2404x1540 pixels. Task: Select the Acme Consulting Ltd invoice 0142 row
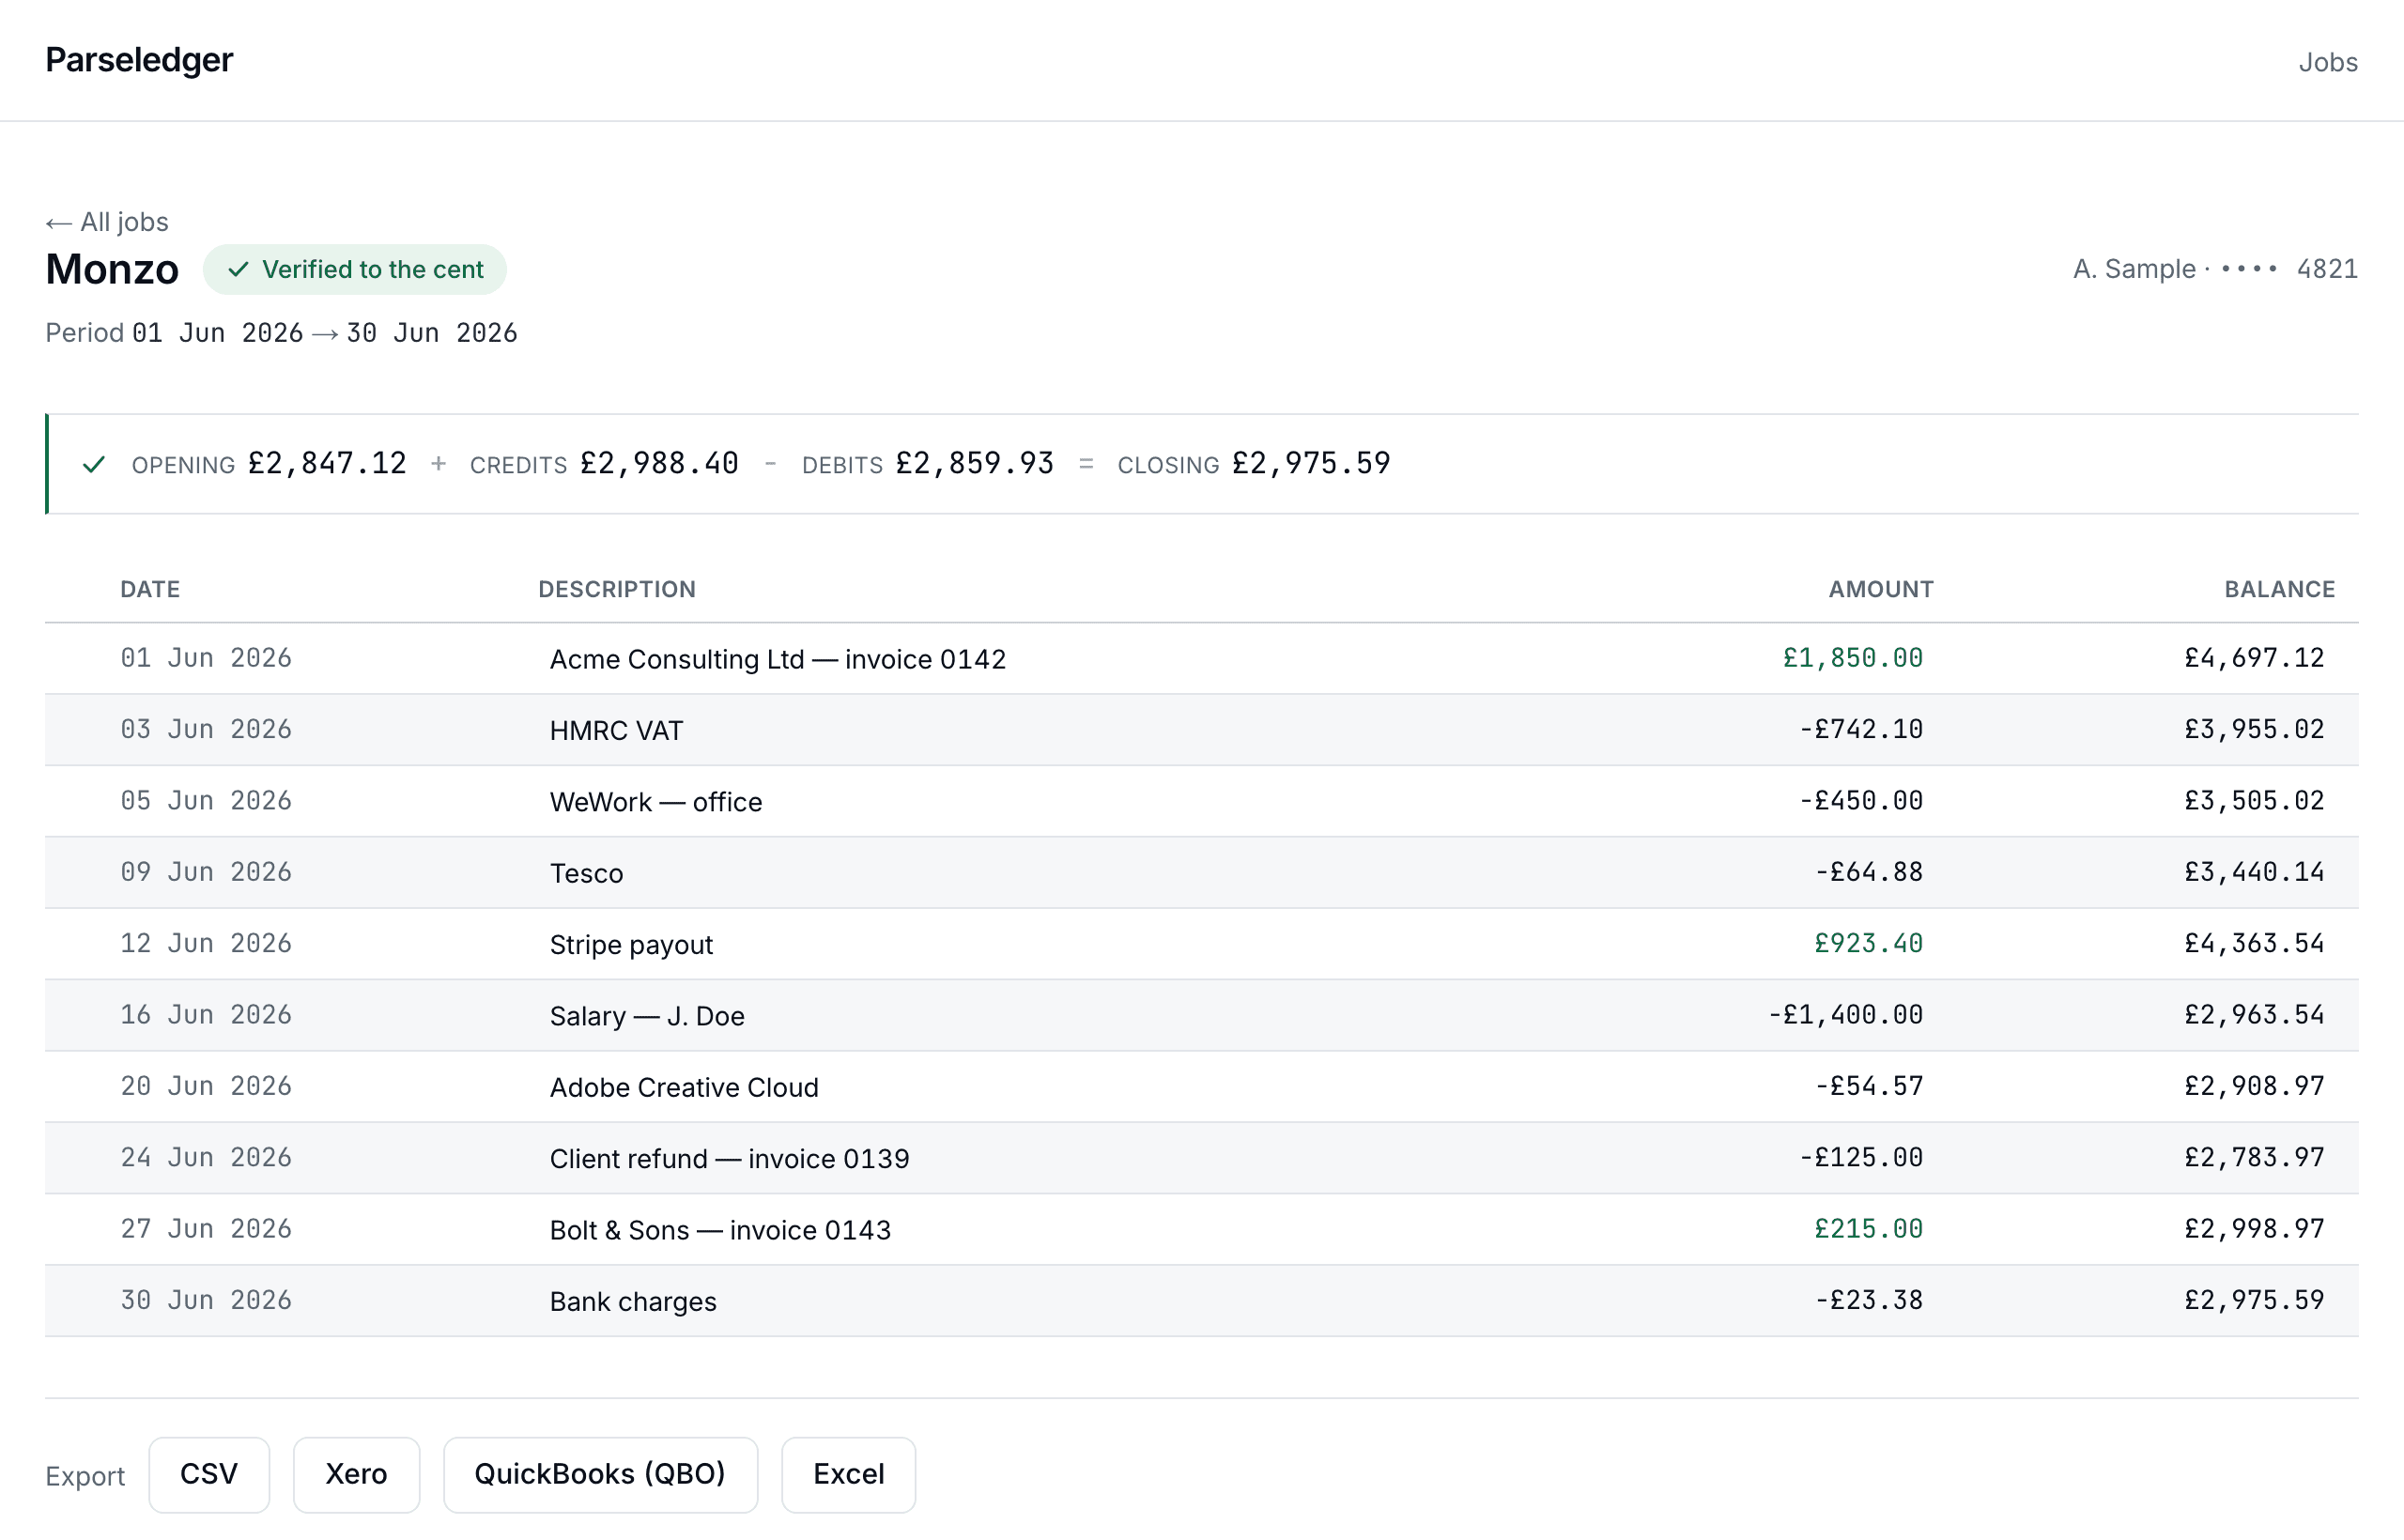click(x=1202, y=658)
